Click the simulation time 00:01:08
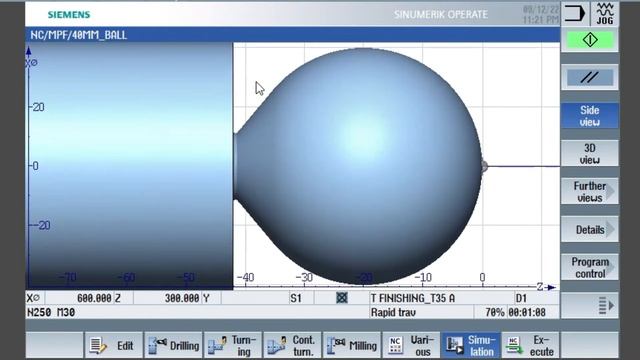Screen dimensions: 640x360 [527, 313]
